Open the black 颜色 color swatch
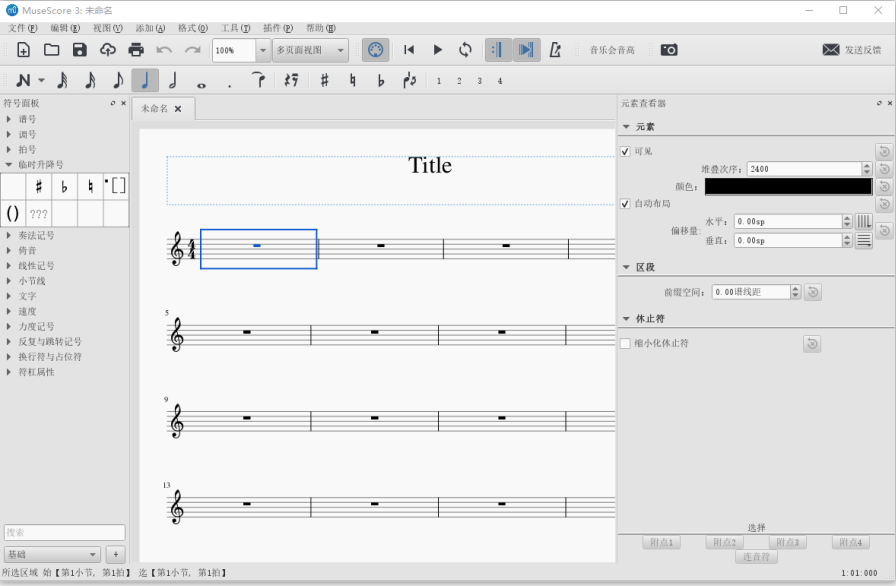Image resolution: width=896 pixels, height=586 pixels. [x=788, y=187]
